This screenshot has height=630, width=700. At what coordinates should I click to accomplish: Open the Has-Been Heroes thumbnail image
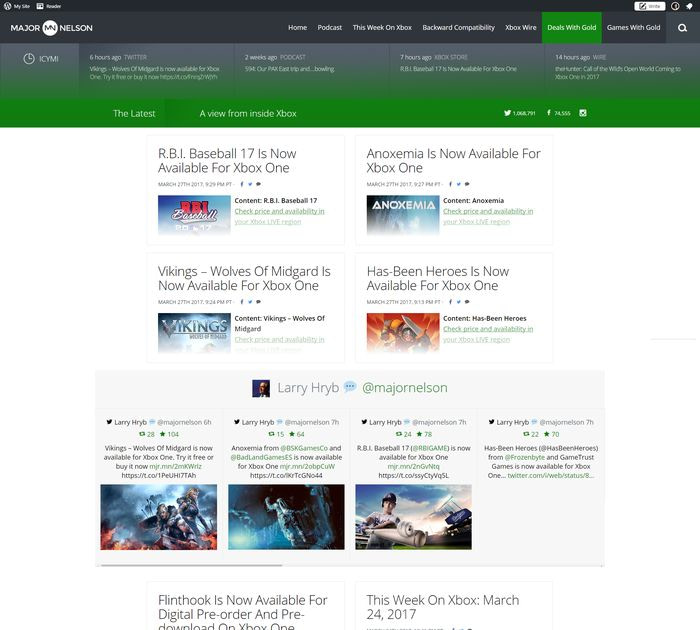[x=403, y=333]
